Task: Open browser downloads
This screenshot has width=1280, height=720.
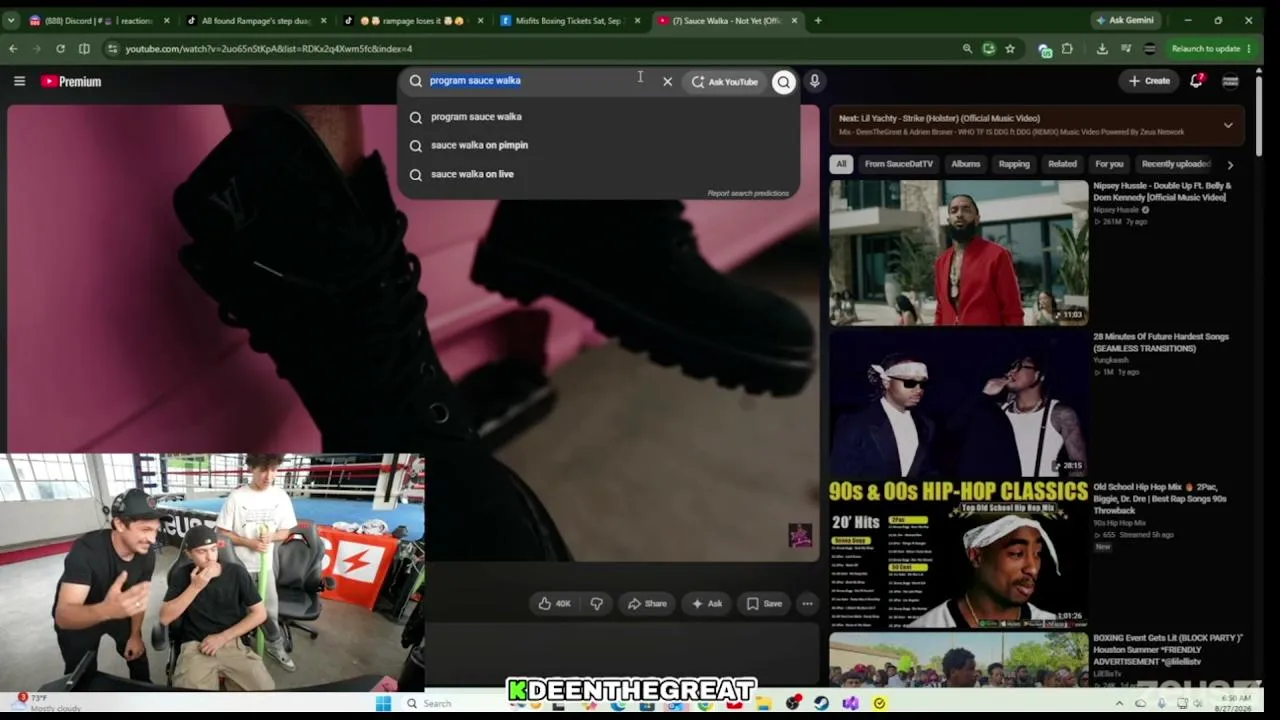Action: coord(1102,48)
